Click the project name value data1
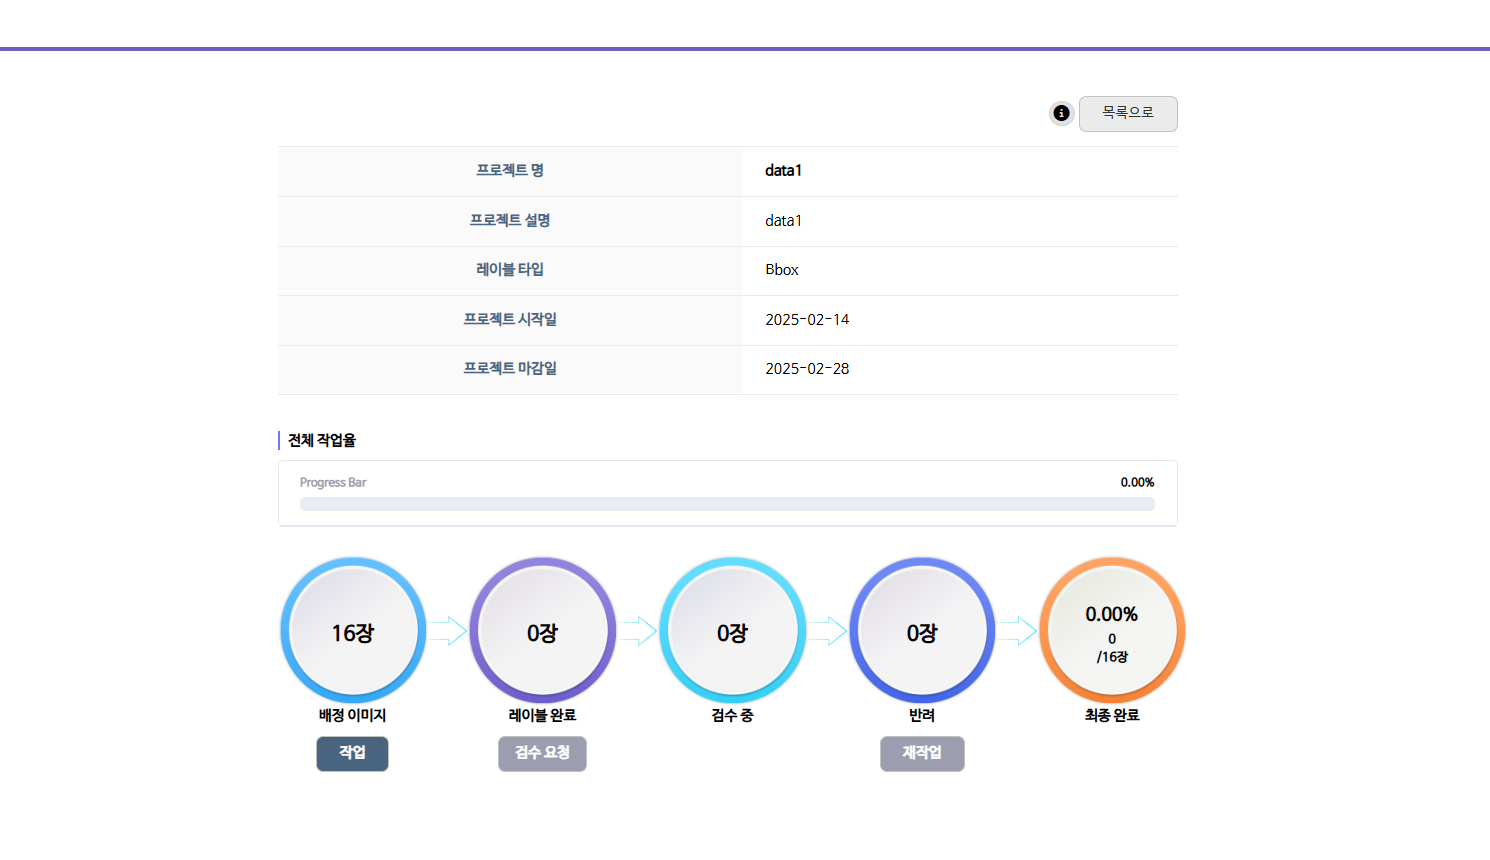Screen dimensions: 1490x860 783,171
